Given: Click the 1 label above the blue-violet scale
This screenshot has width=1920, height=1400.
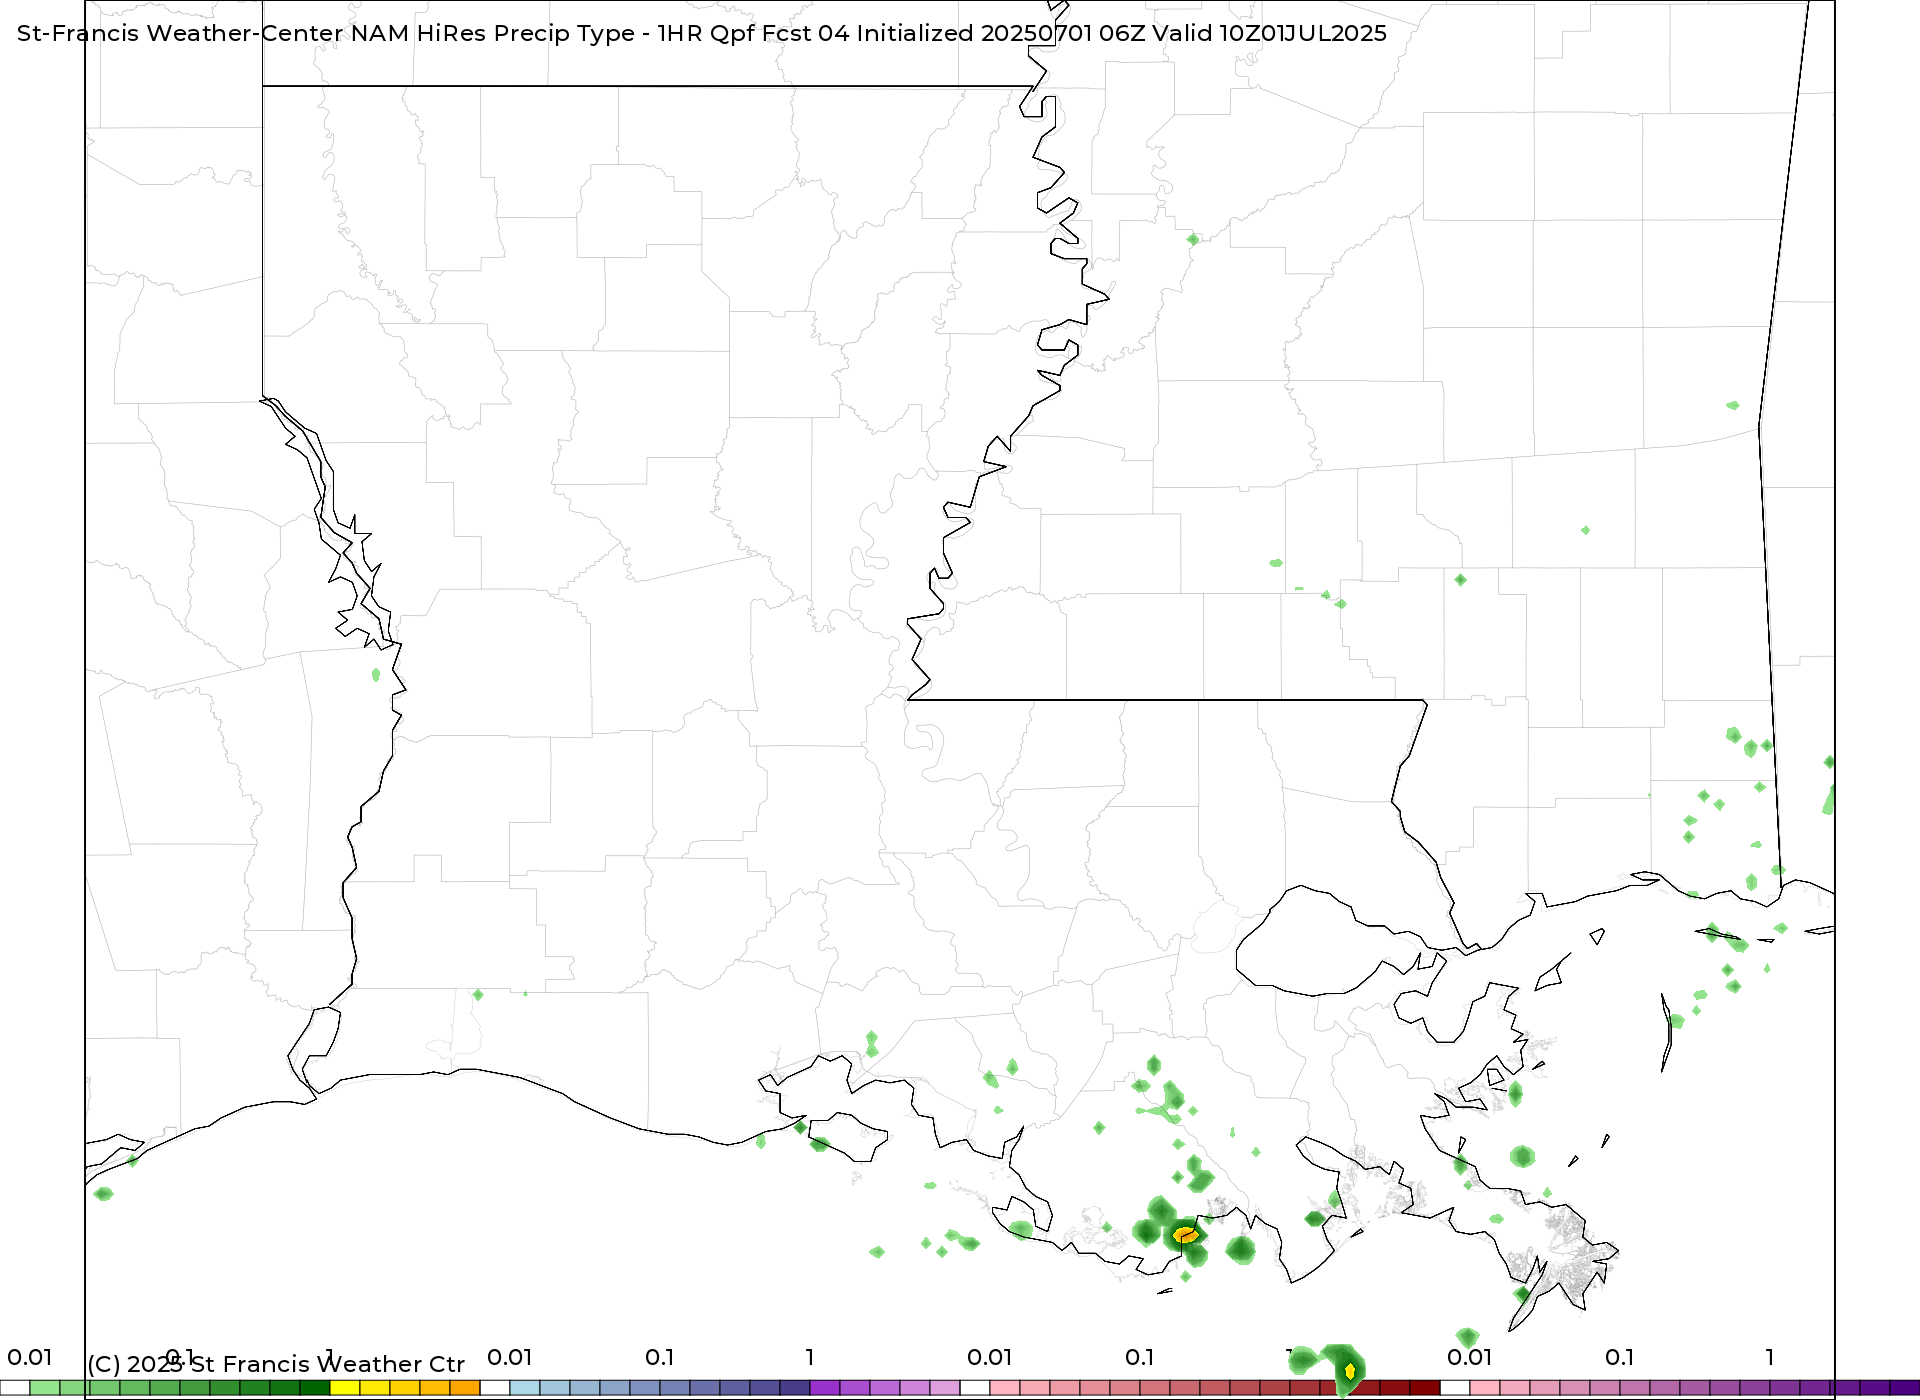Looking at the screenshot, I should click(x=809, y=1357).
